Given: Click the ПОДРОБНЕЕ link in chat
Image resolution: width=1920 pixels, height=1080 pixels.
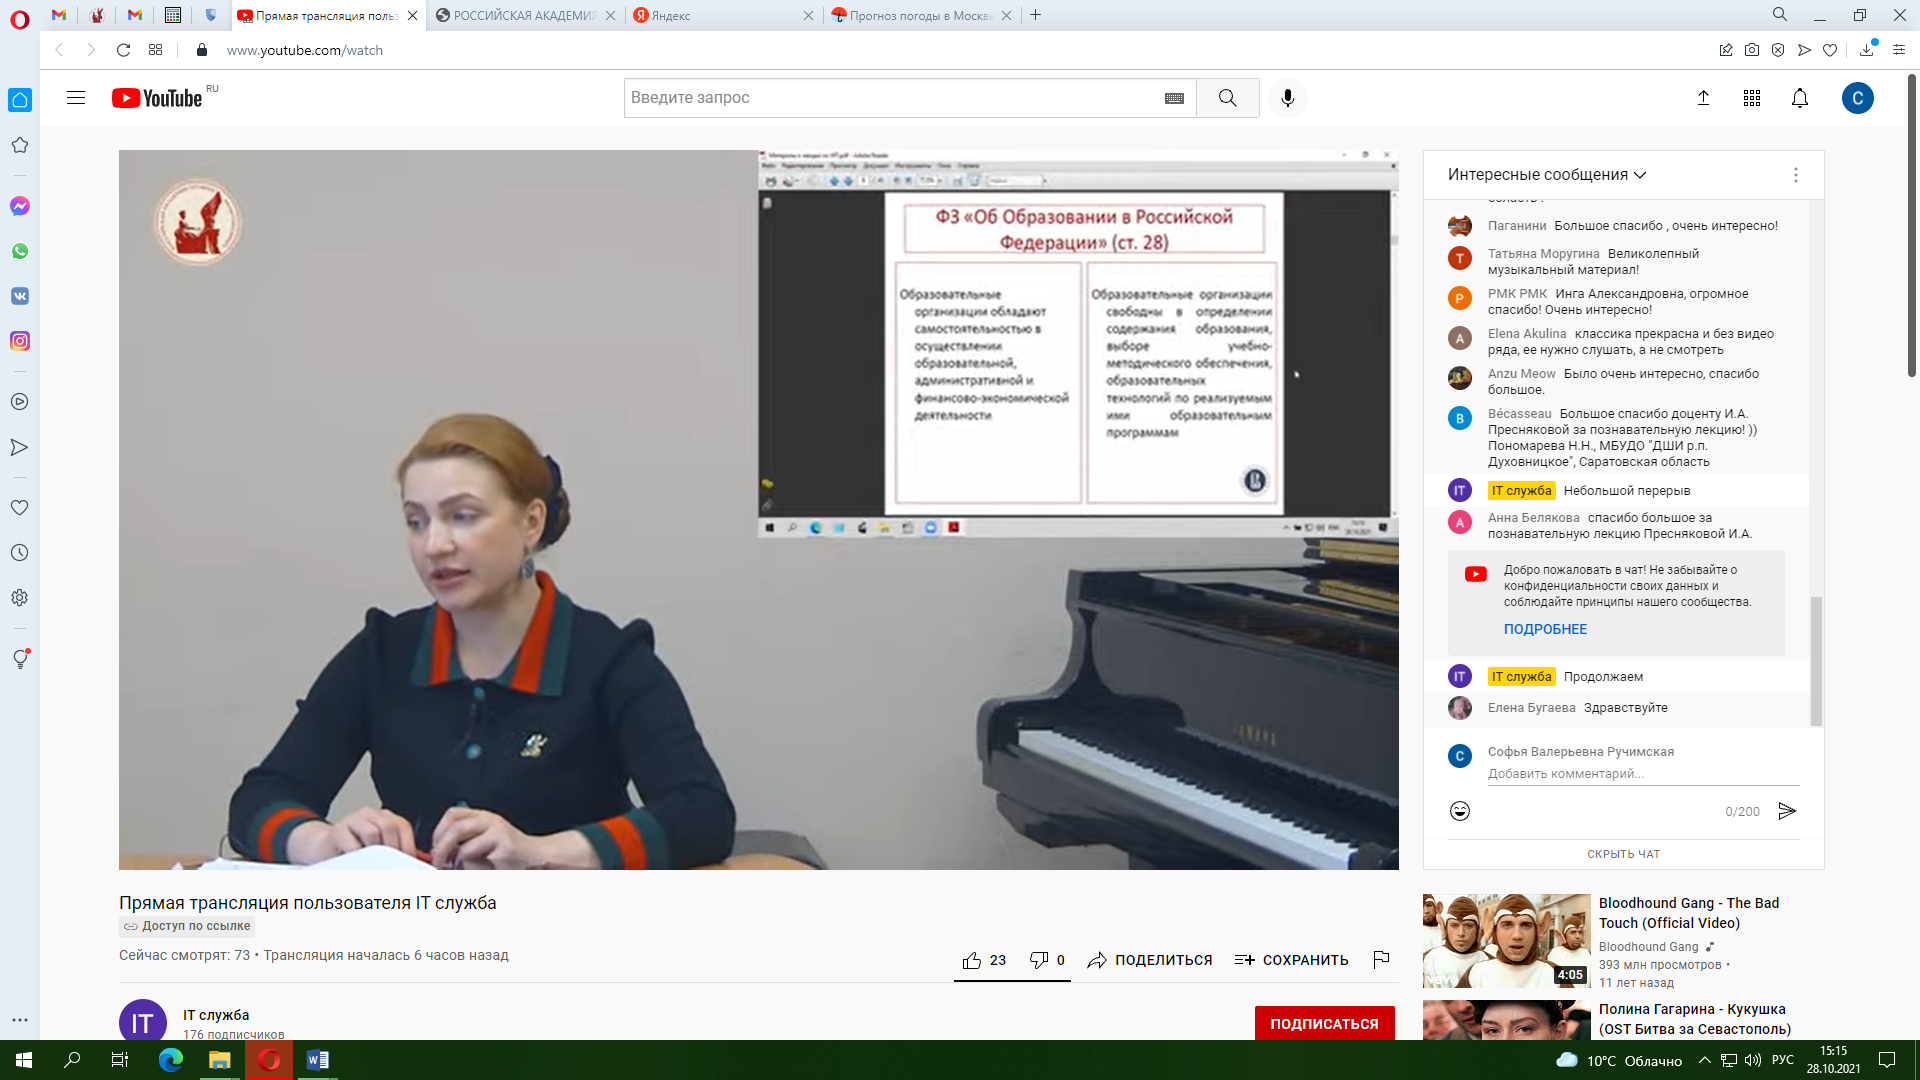Looking at the screenshot, I should click(1545, 629).
